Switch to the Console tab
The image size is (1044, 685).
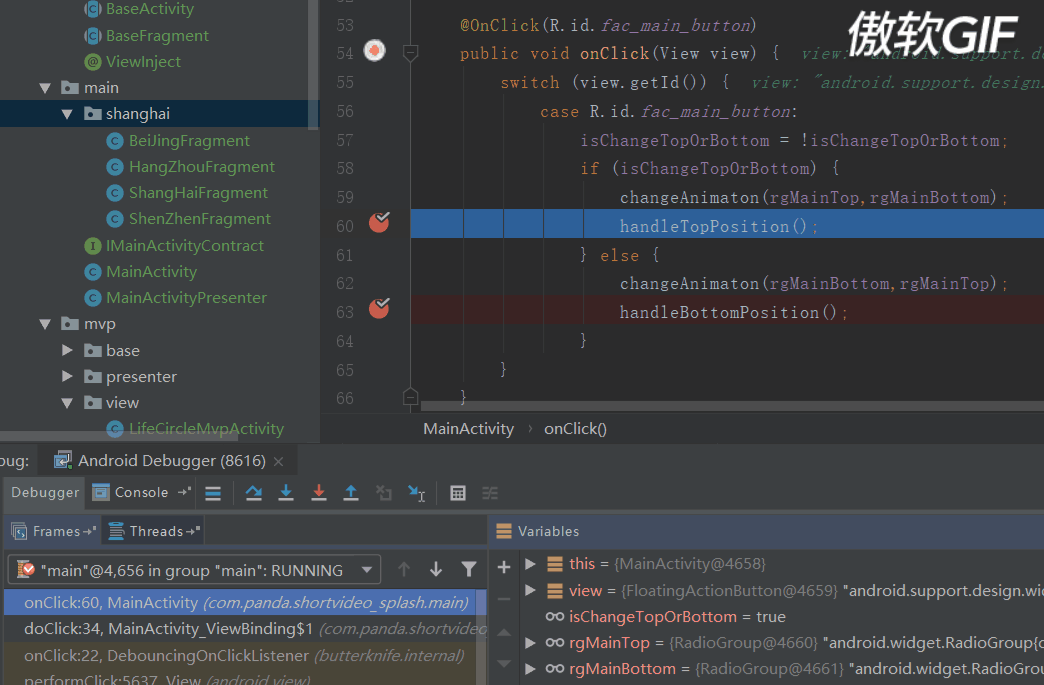(140, 492)
